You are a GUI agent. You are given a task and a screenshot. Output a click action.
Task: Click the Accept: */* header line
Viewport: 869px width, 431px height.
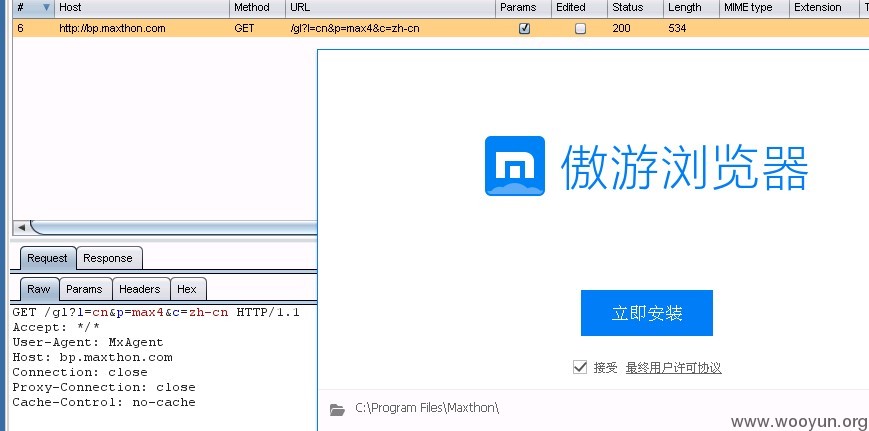pyautogui.click(x=56, y=327)
